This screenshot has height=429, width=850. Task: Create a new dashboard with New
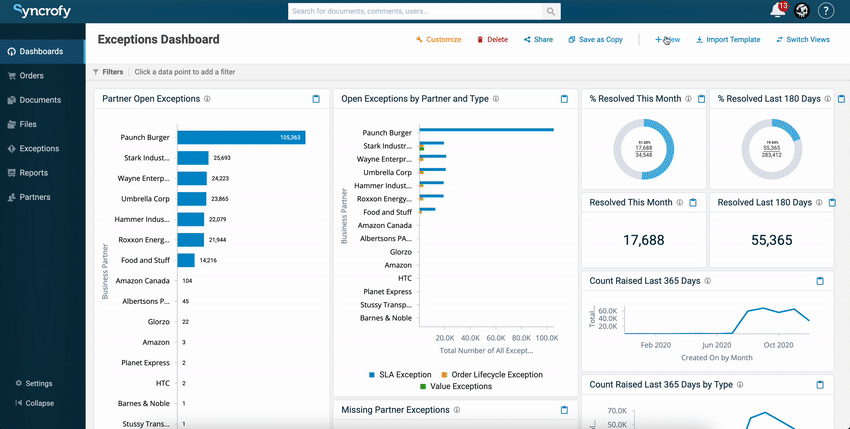click(667, 40)
